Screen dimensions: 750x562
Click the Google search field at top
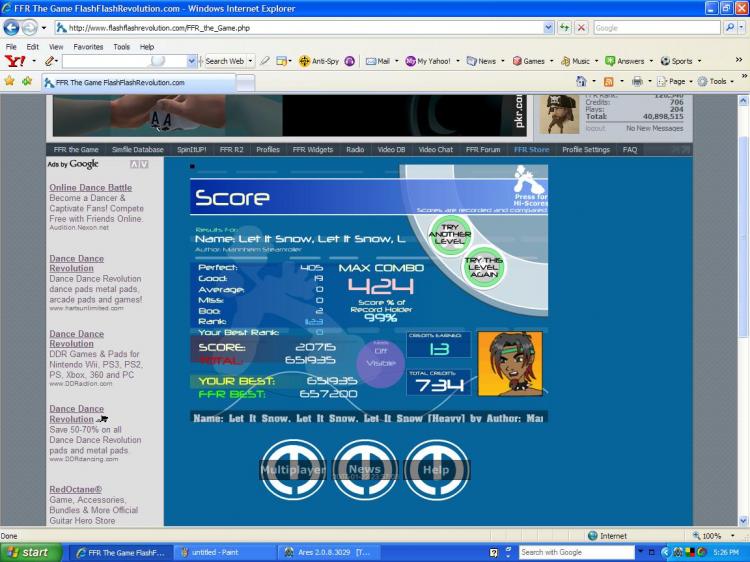(x=657, y=28)
